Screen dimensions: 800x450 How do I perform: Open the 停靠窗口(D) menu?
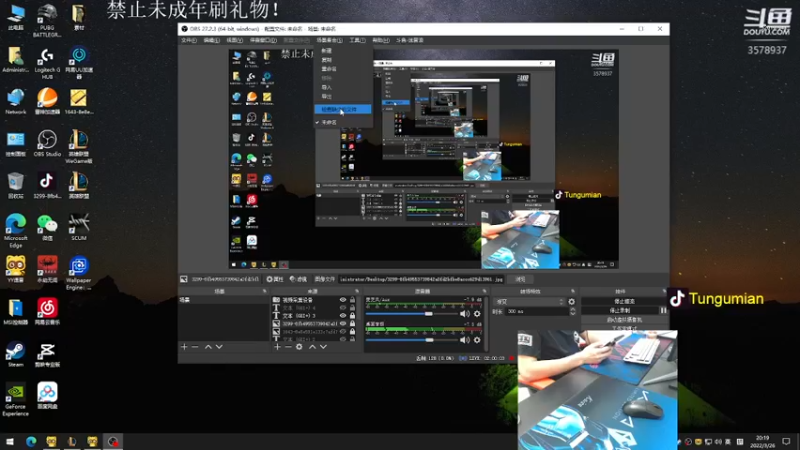263,40
